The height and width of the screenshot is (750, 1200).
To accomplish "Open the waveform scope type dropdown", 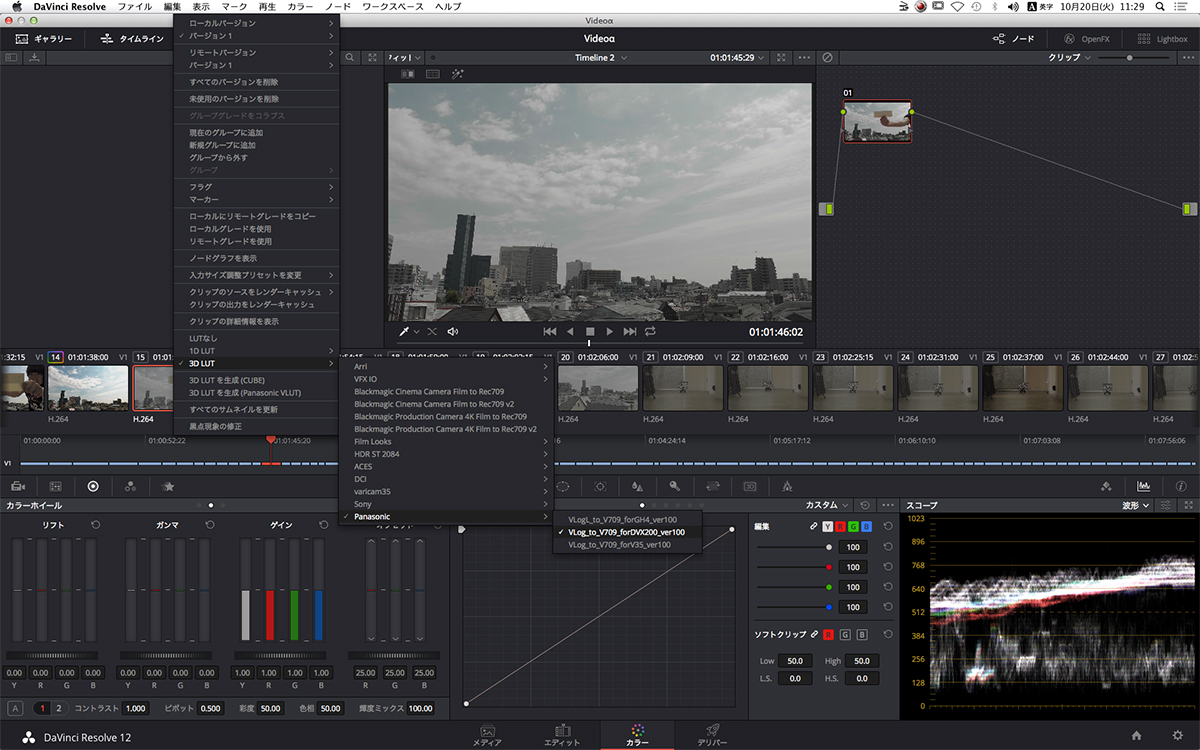I will pos(1136,505).
